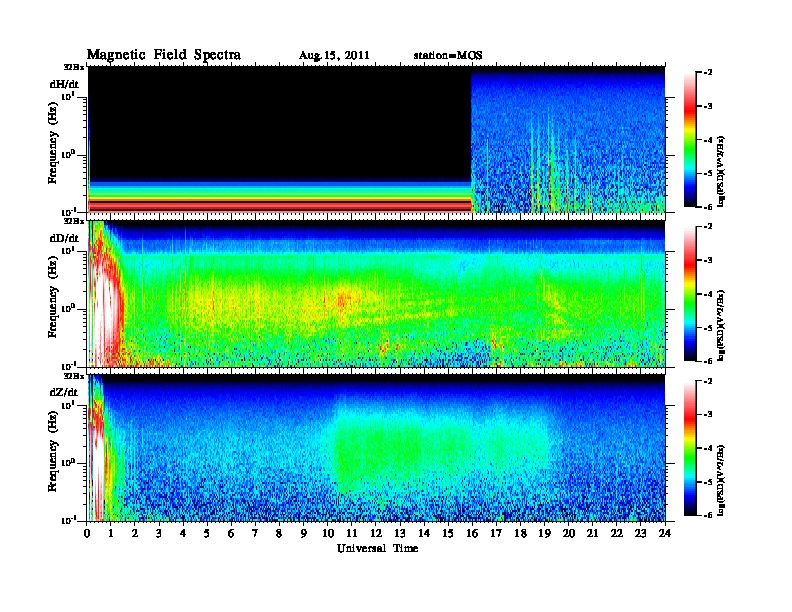Click the "-2" value on dH/dt colorbar
Viewport: 792px width, 612px height.
pyautogui.click(x=708, y=73)
